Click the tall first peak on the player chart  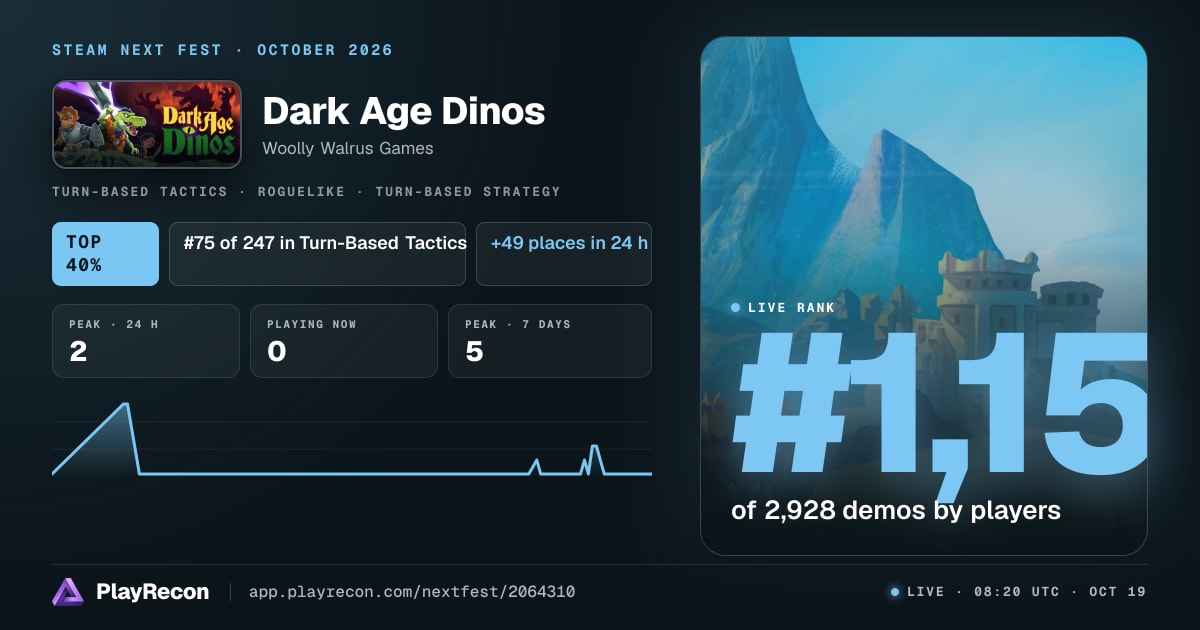125,405
